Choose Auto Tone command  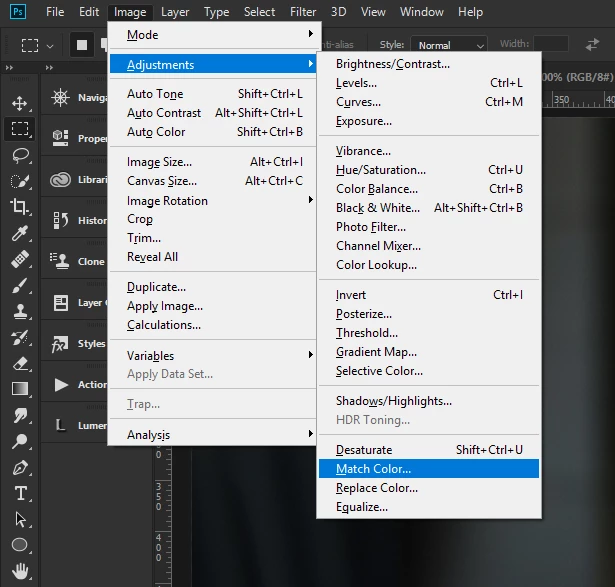click(214, 94)
